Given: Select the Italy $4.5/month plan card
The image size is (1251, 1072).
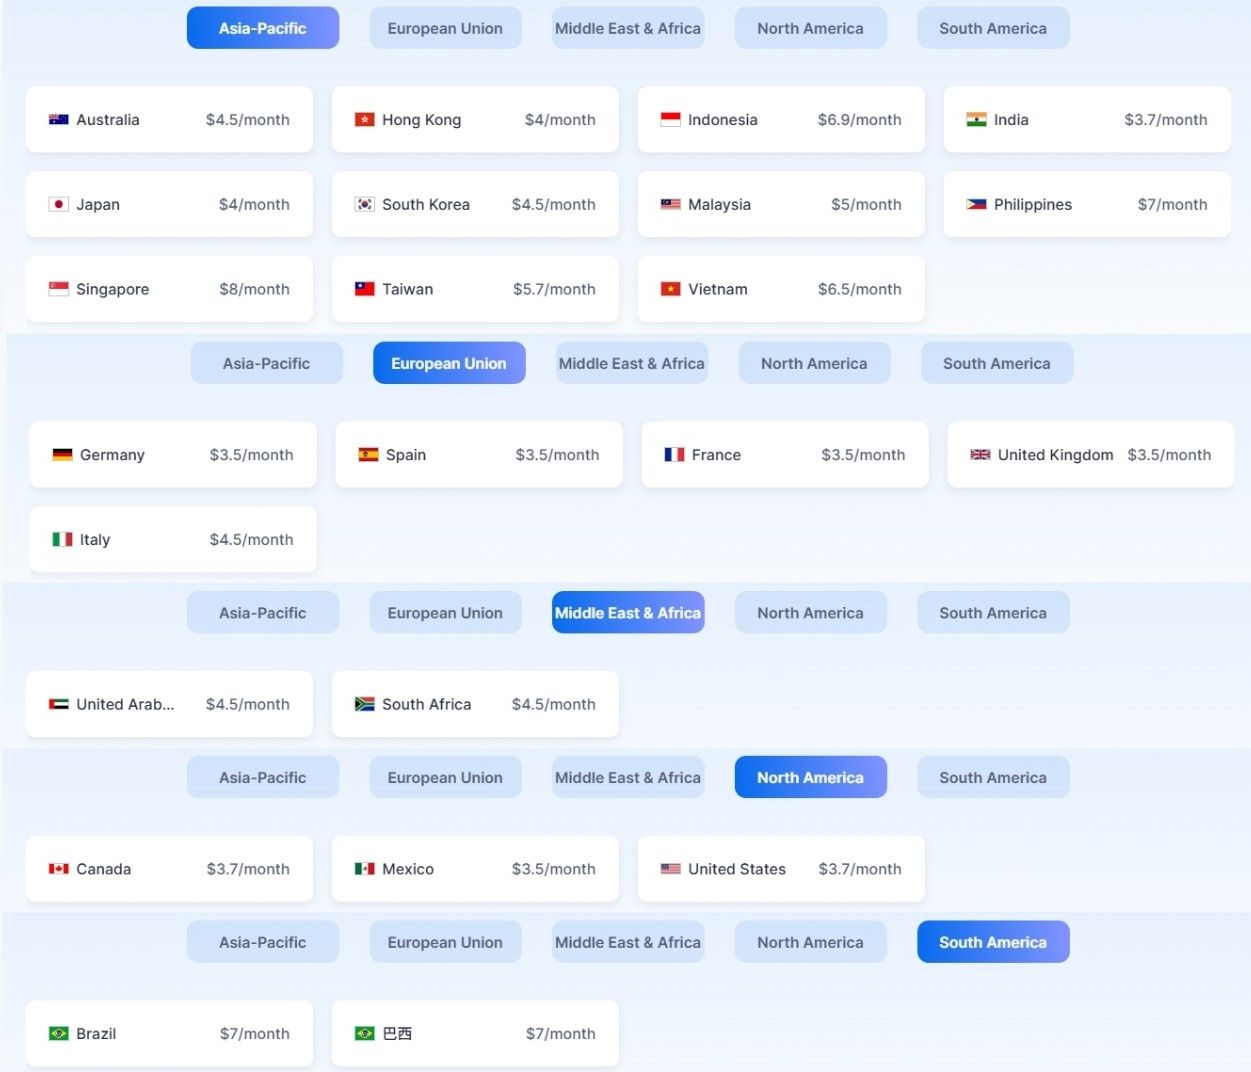Looking at the screenshot, I should pyautogui.click(x=173, y=540).
